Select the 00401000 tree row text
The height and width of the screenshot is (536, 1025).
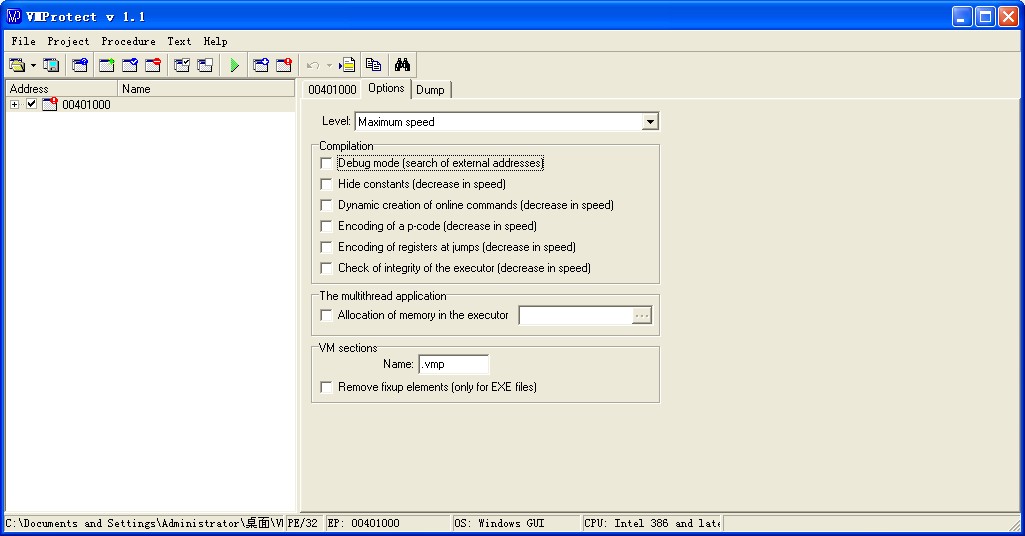[x=86, y=105]
